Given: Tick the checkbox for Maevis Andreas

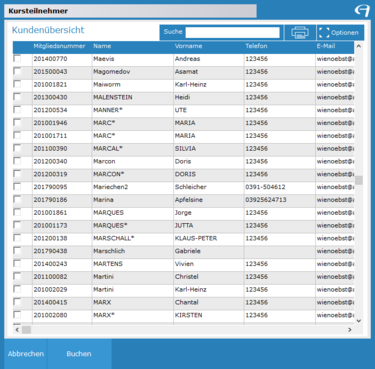Looking at the screenshot, I should coord(17,59).
